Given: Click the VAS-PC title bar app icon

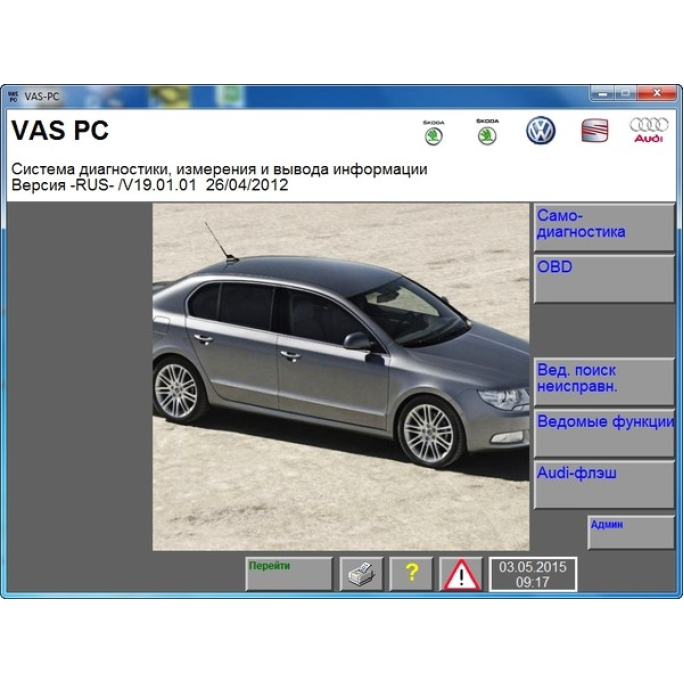Looking at the screenshot, I should [x=14, y=96].
